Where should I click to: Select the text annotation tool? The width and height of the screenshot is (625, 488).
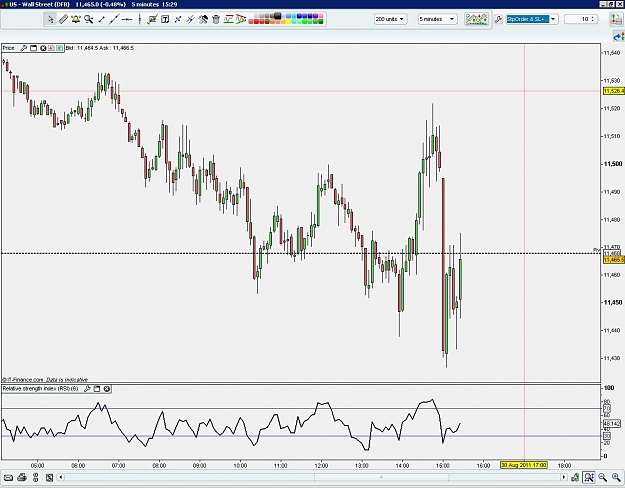[165, 19]
